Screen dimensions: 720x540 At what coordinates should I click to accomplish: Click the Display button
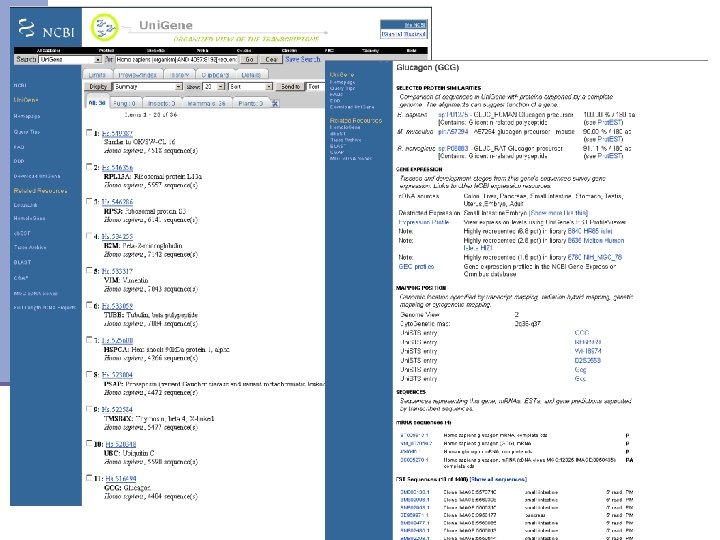98,86
